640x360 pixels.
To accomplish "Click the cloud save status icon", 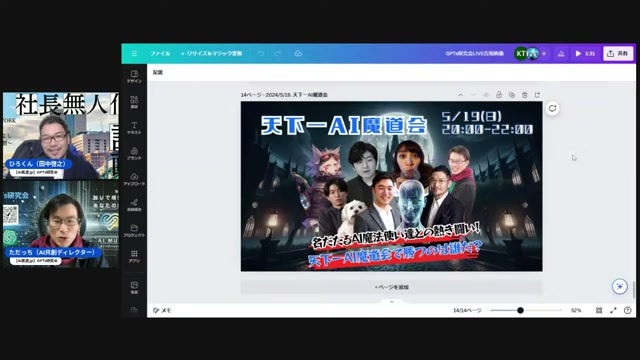I will tap(298, 53).
